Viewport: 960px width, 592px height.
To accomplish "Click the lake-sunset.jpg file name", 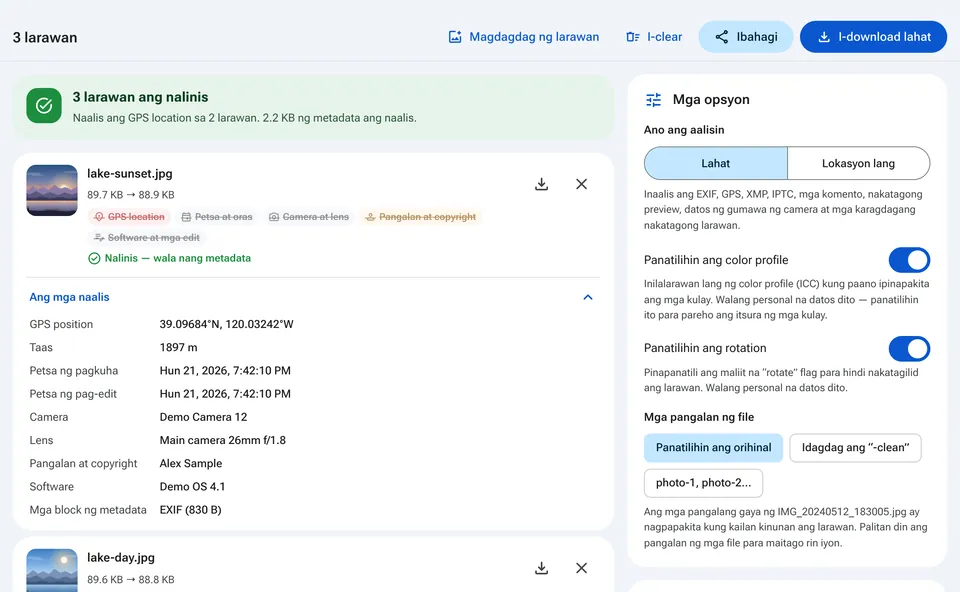I will click(x=130, y=174).
